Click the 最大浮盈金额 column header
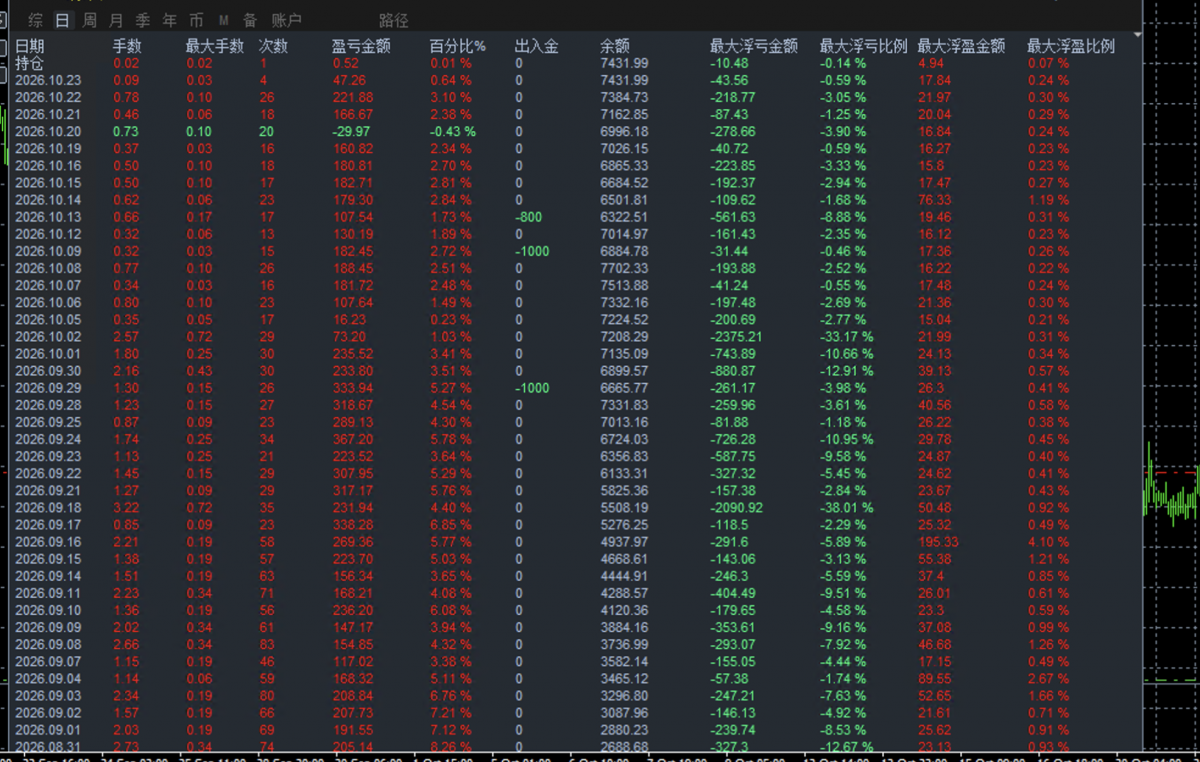Viewport: 1200px width, 762px height. tap(962, 46)
